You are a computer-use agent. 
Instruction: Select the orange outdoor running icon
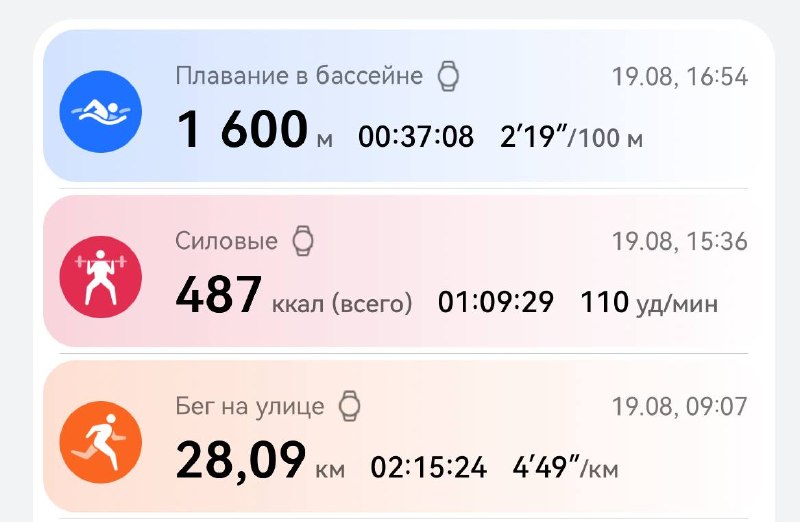(x=101, y=442)
